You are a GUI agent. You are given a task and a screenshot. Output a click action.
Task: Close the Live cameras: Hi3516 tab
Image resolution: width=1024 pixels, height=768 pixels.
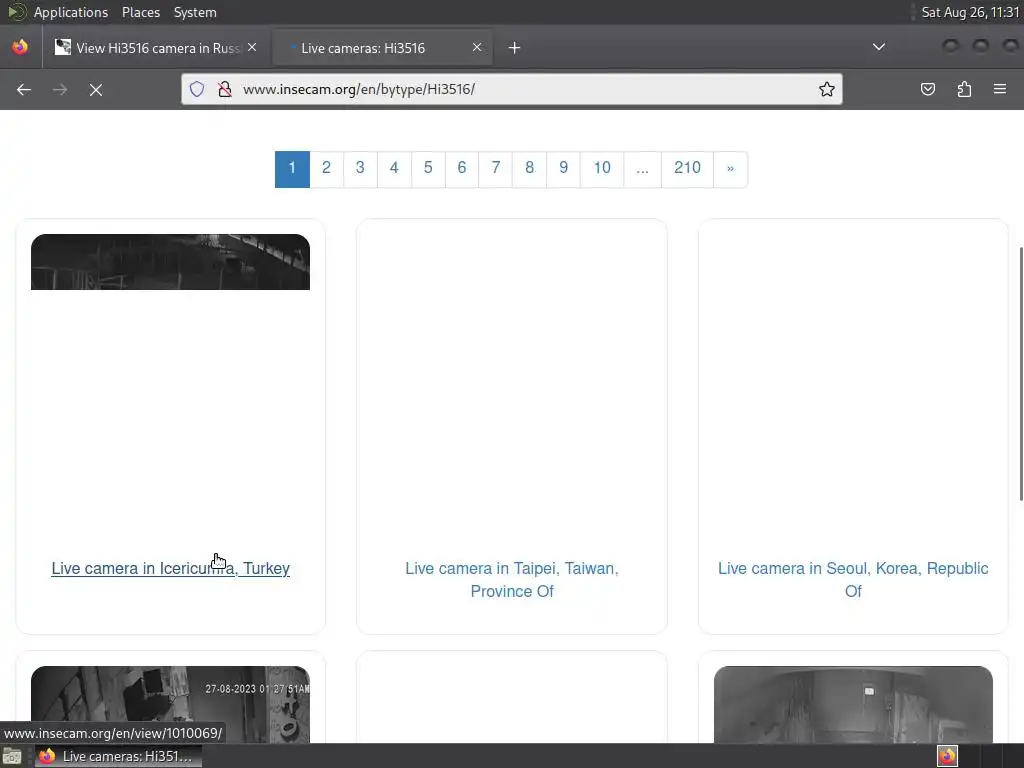click(x=477, y=47)
